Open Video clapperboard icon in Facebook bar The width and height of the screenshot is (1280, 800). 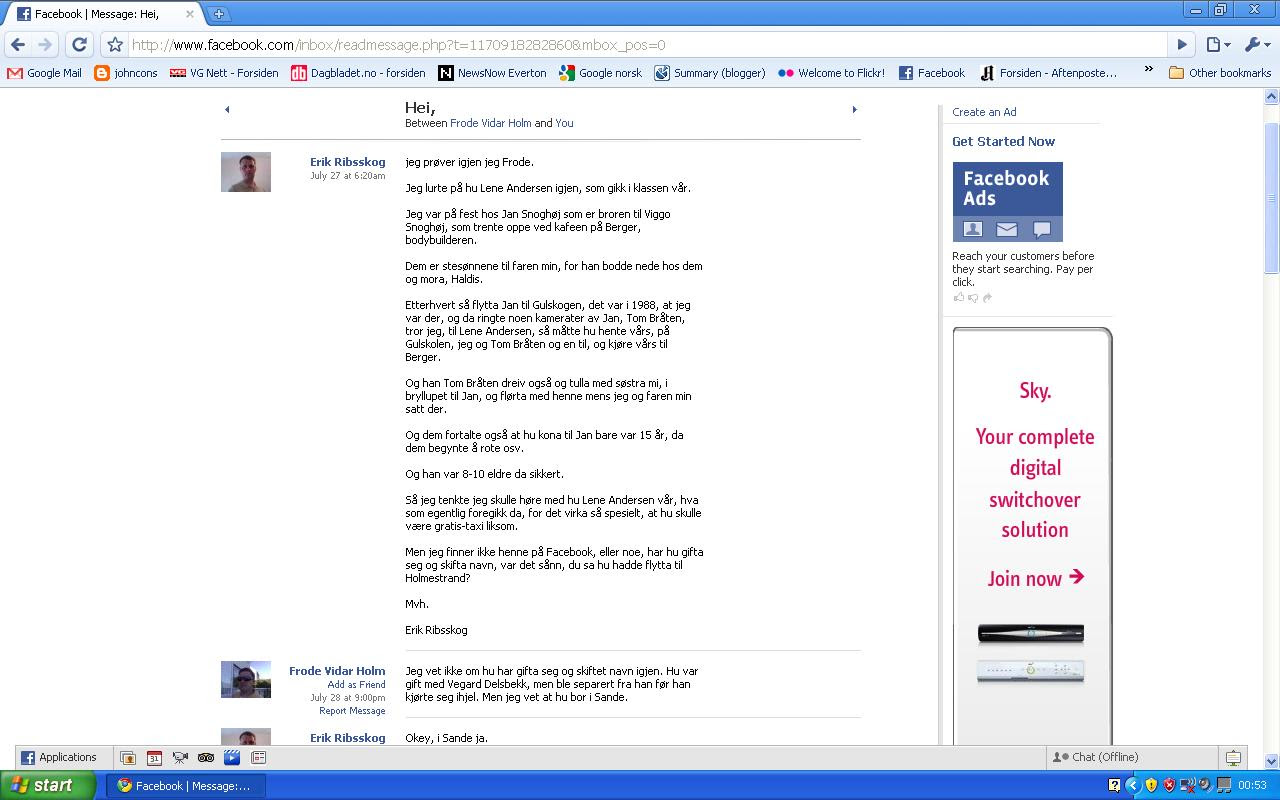click(x=232, y=758)
